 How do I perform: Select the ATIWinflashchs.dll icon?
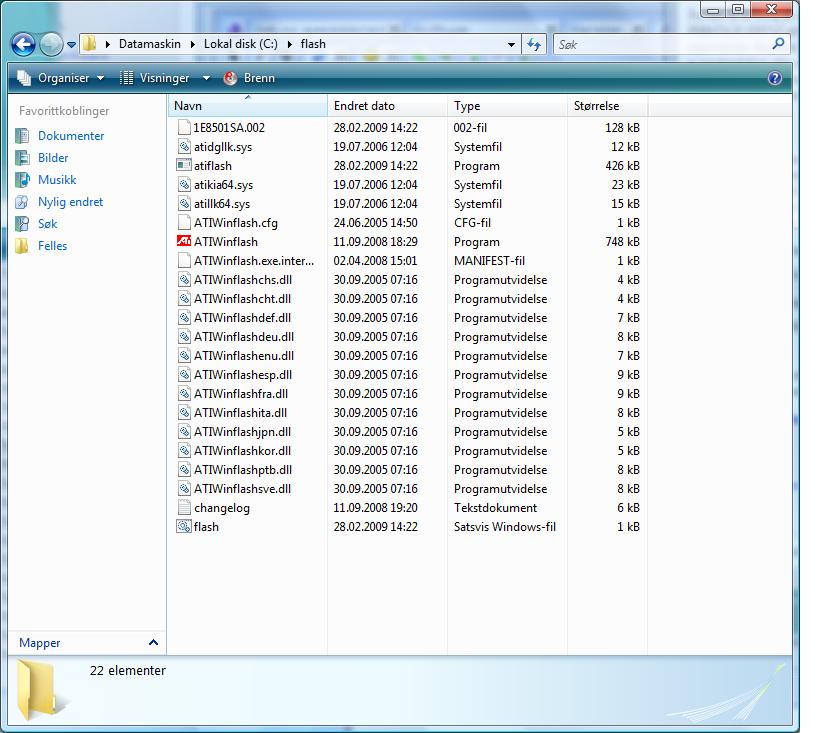pyautogui.click(x=184, y=280)
